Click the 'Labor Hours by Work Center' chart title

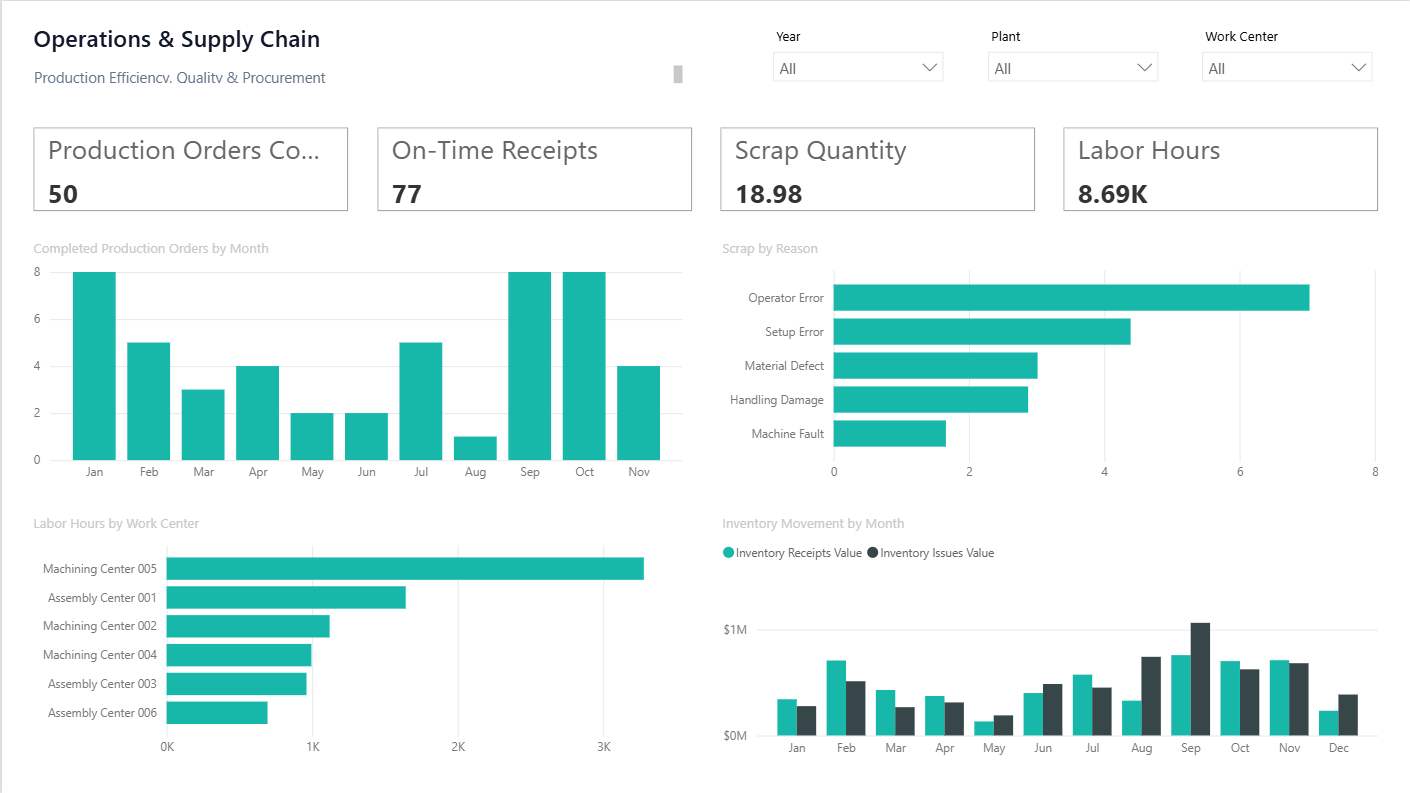116,523
